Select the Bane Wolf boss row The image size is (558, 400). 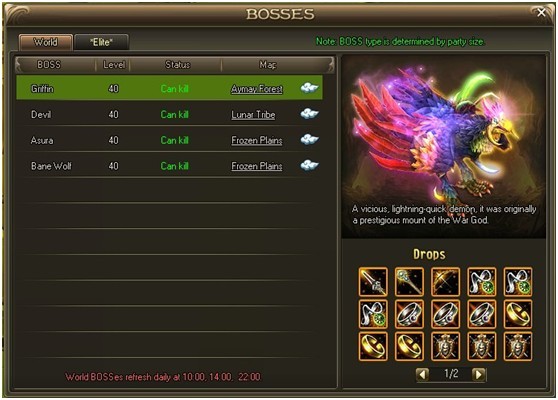coord(169,166)
